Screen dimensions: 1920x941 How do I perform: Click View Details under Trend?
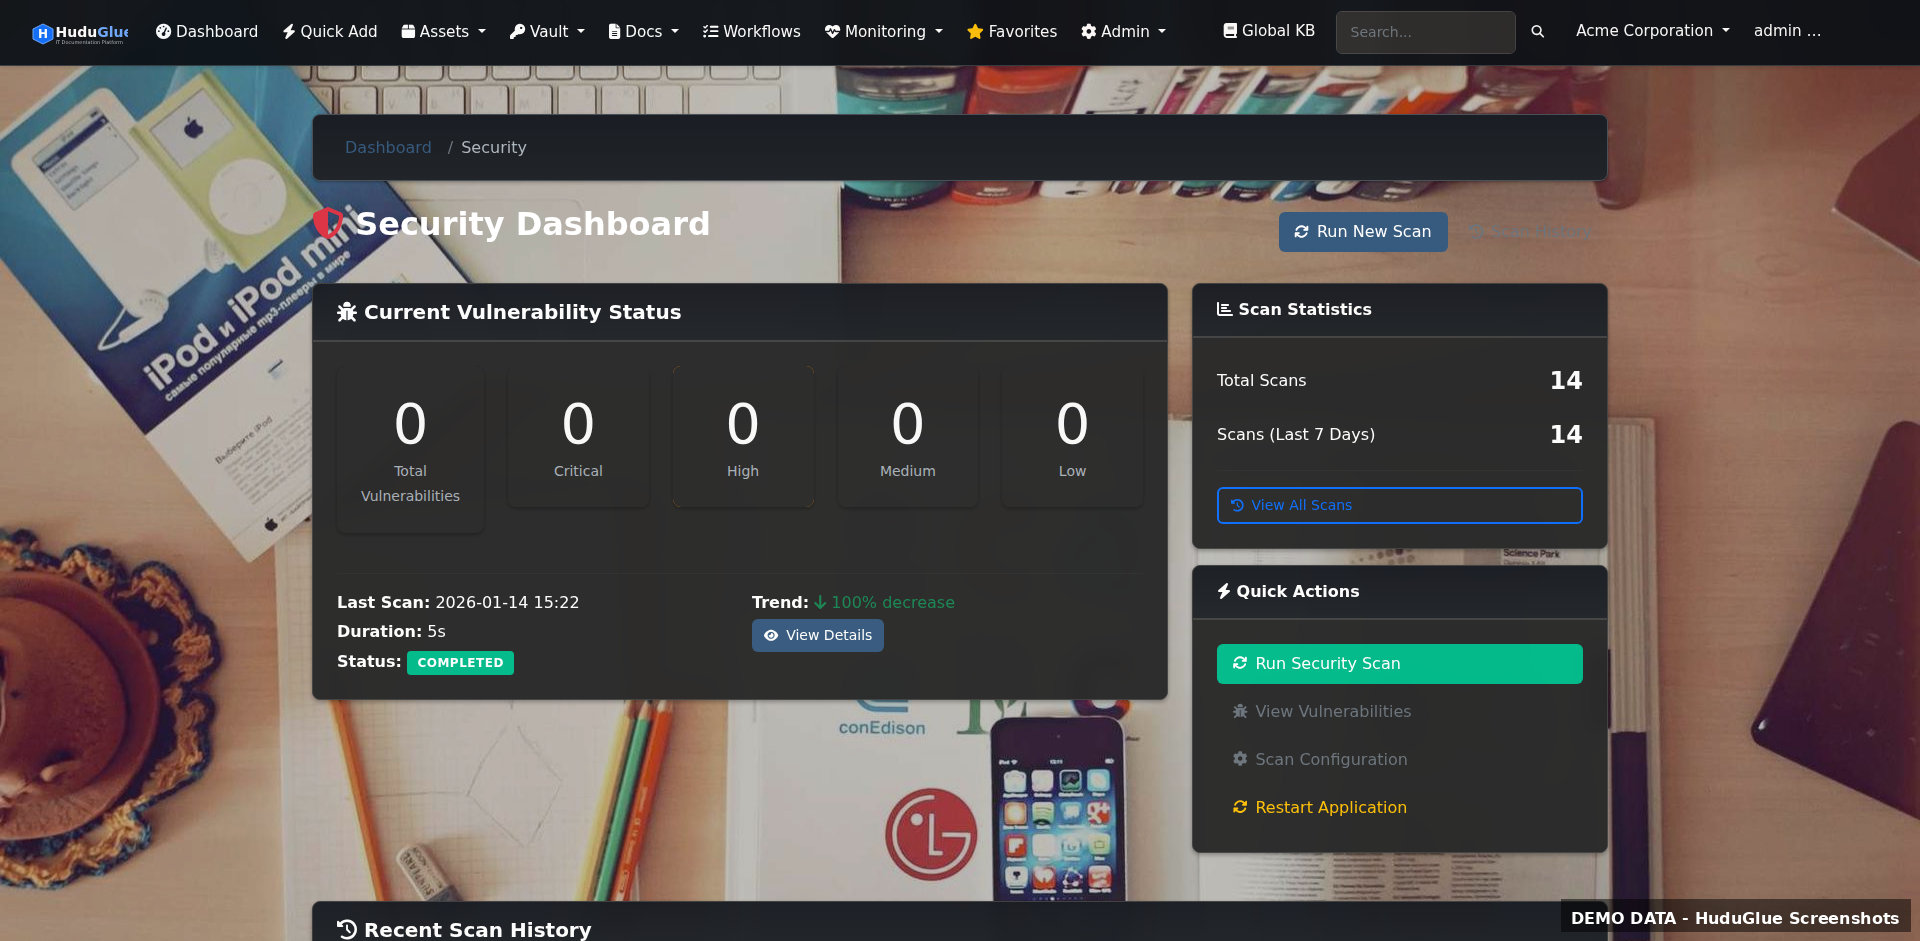tap(817, 635)
